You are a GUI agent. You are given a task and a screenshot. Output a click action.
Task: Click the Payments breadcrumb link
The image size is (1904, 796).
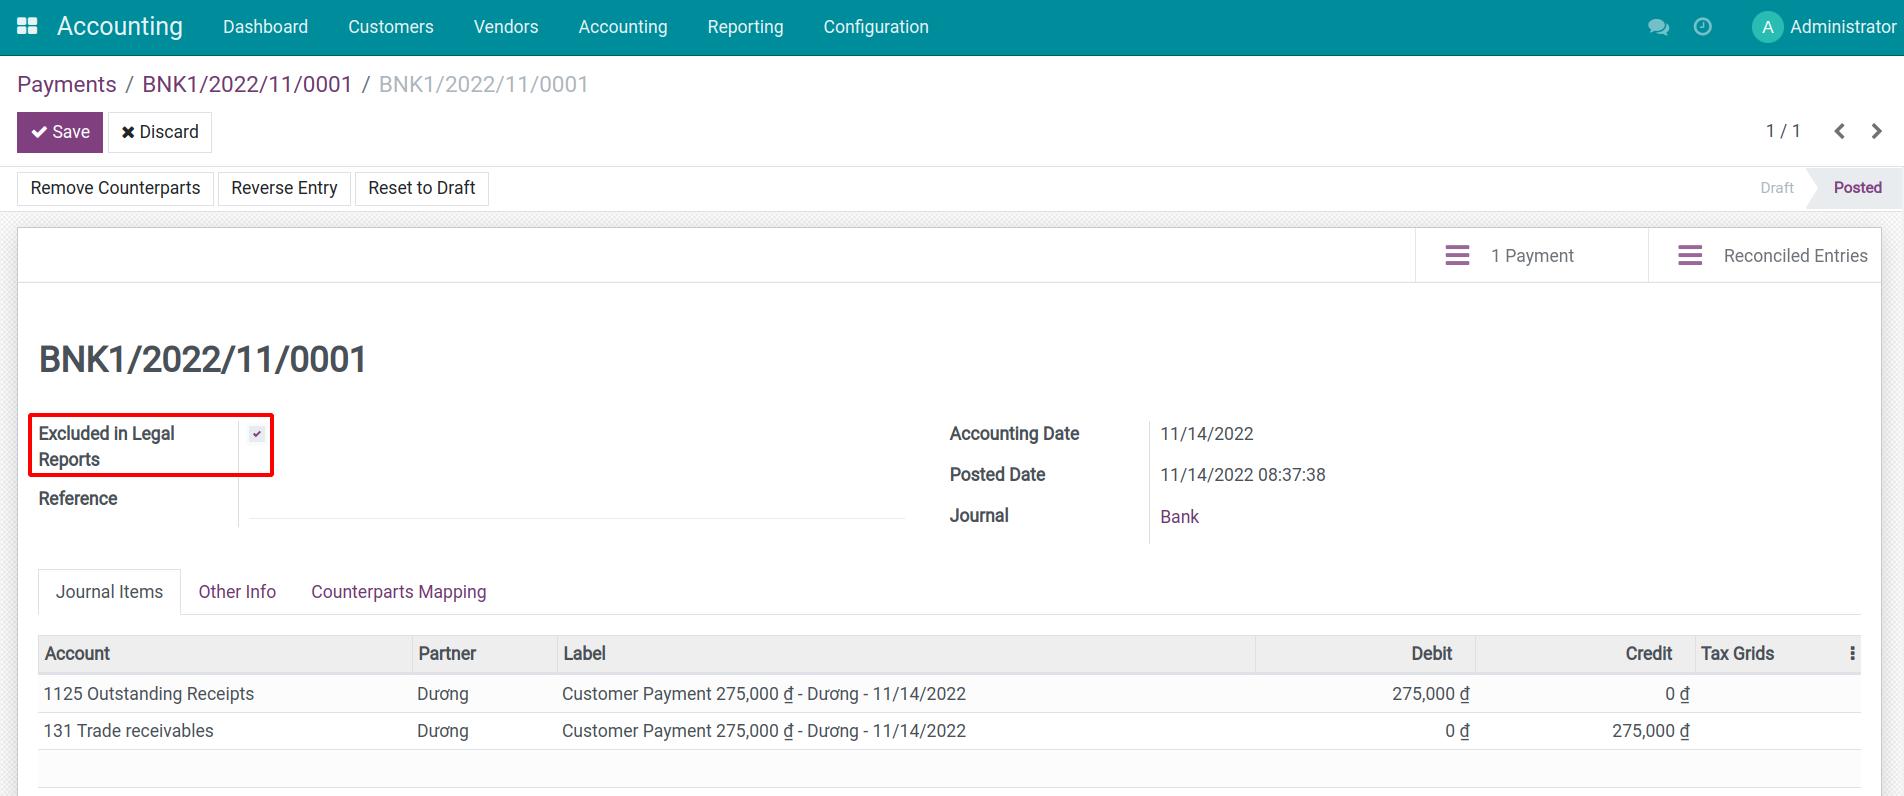tap(67, 85)
